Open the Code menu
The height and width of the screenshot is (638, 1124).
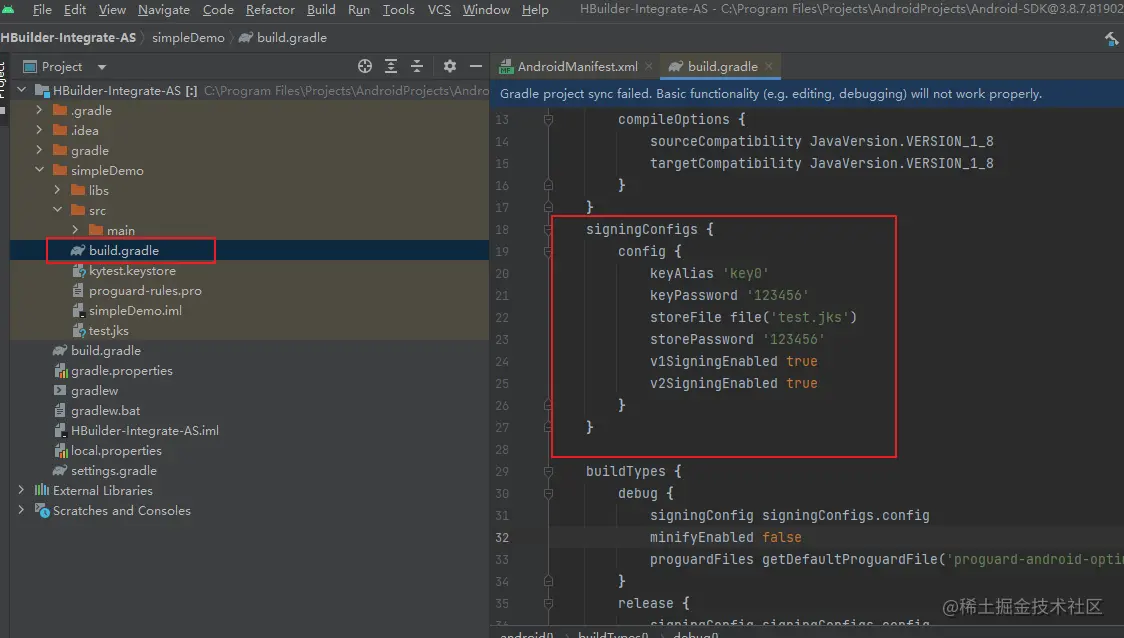[218, 9]
